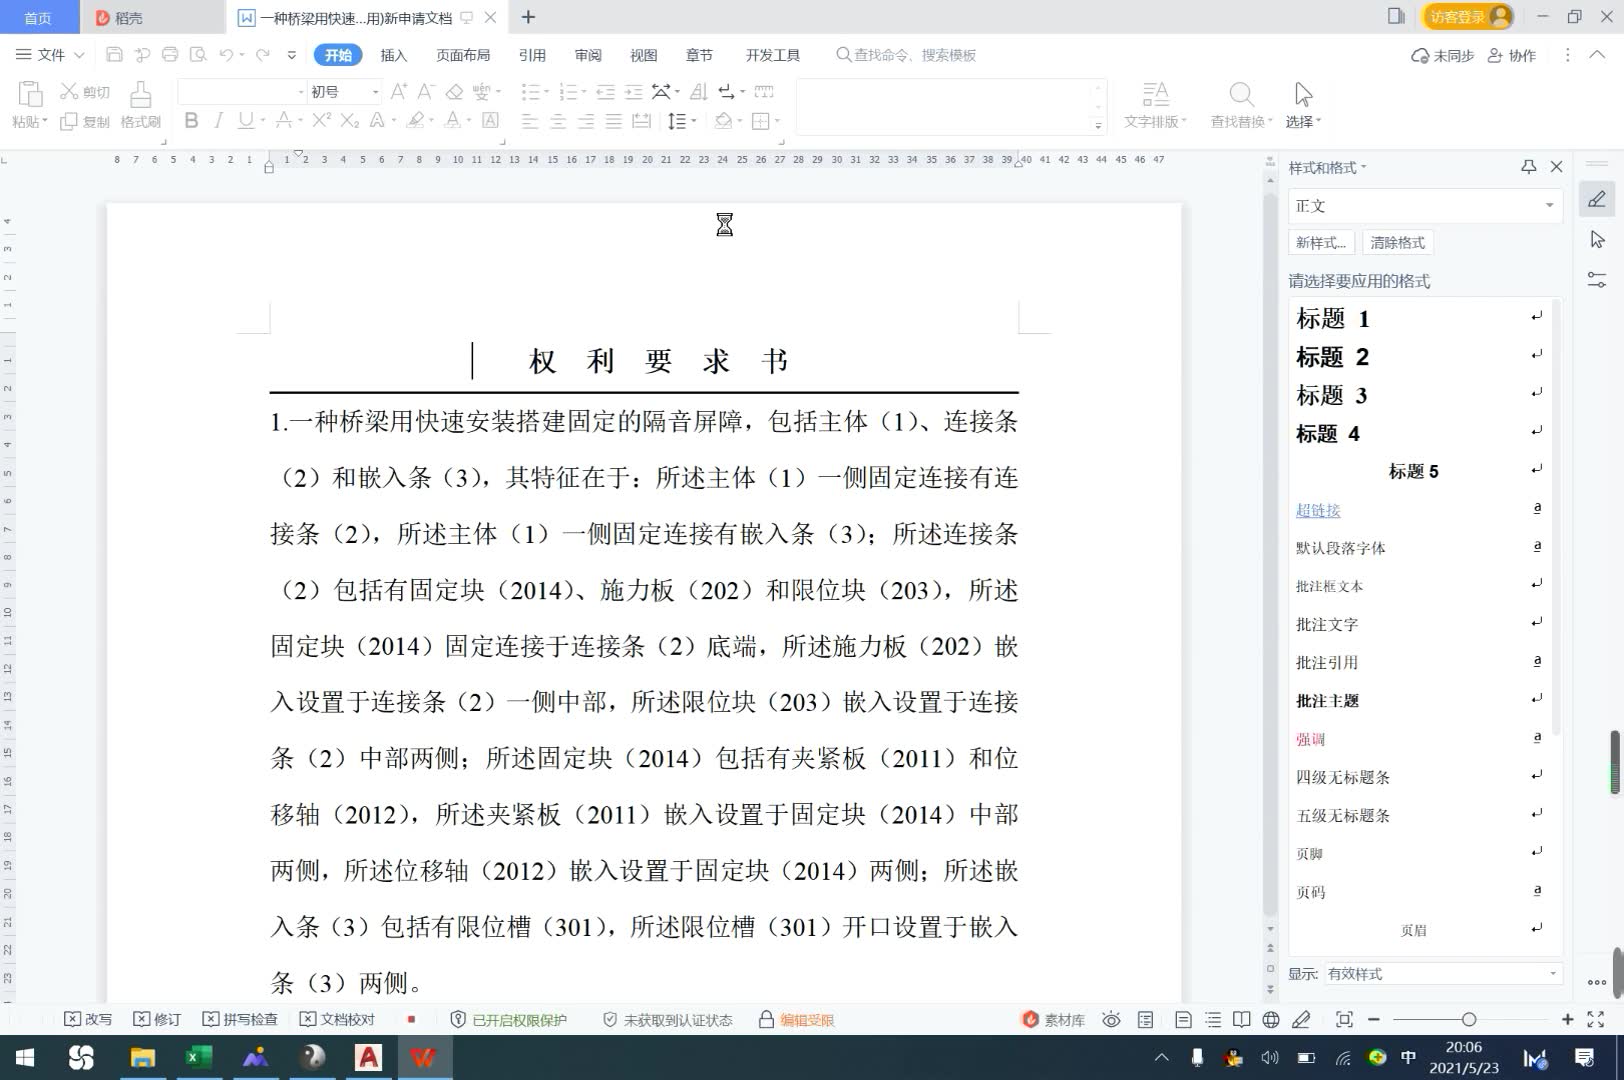Redo the last action
Viewport: 1624px width, 1080px height.
pyautogui.click(x=262, y=55)
